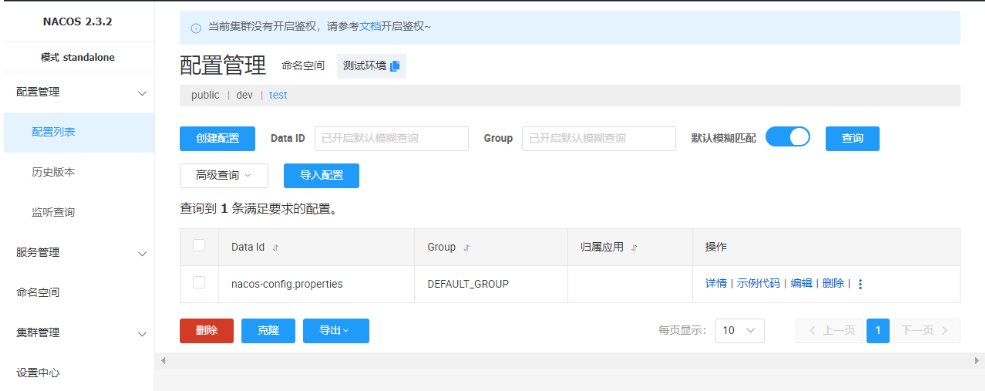Tick the checkbox for nacos-config.properties

pyautogui.click(x=199, y=283)
